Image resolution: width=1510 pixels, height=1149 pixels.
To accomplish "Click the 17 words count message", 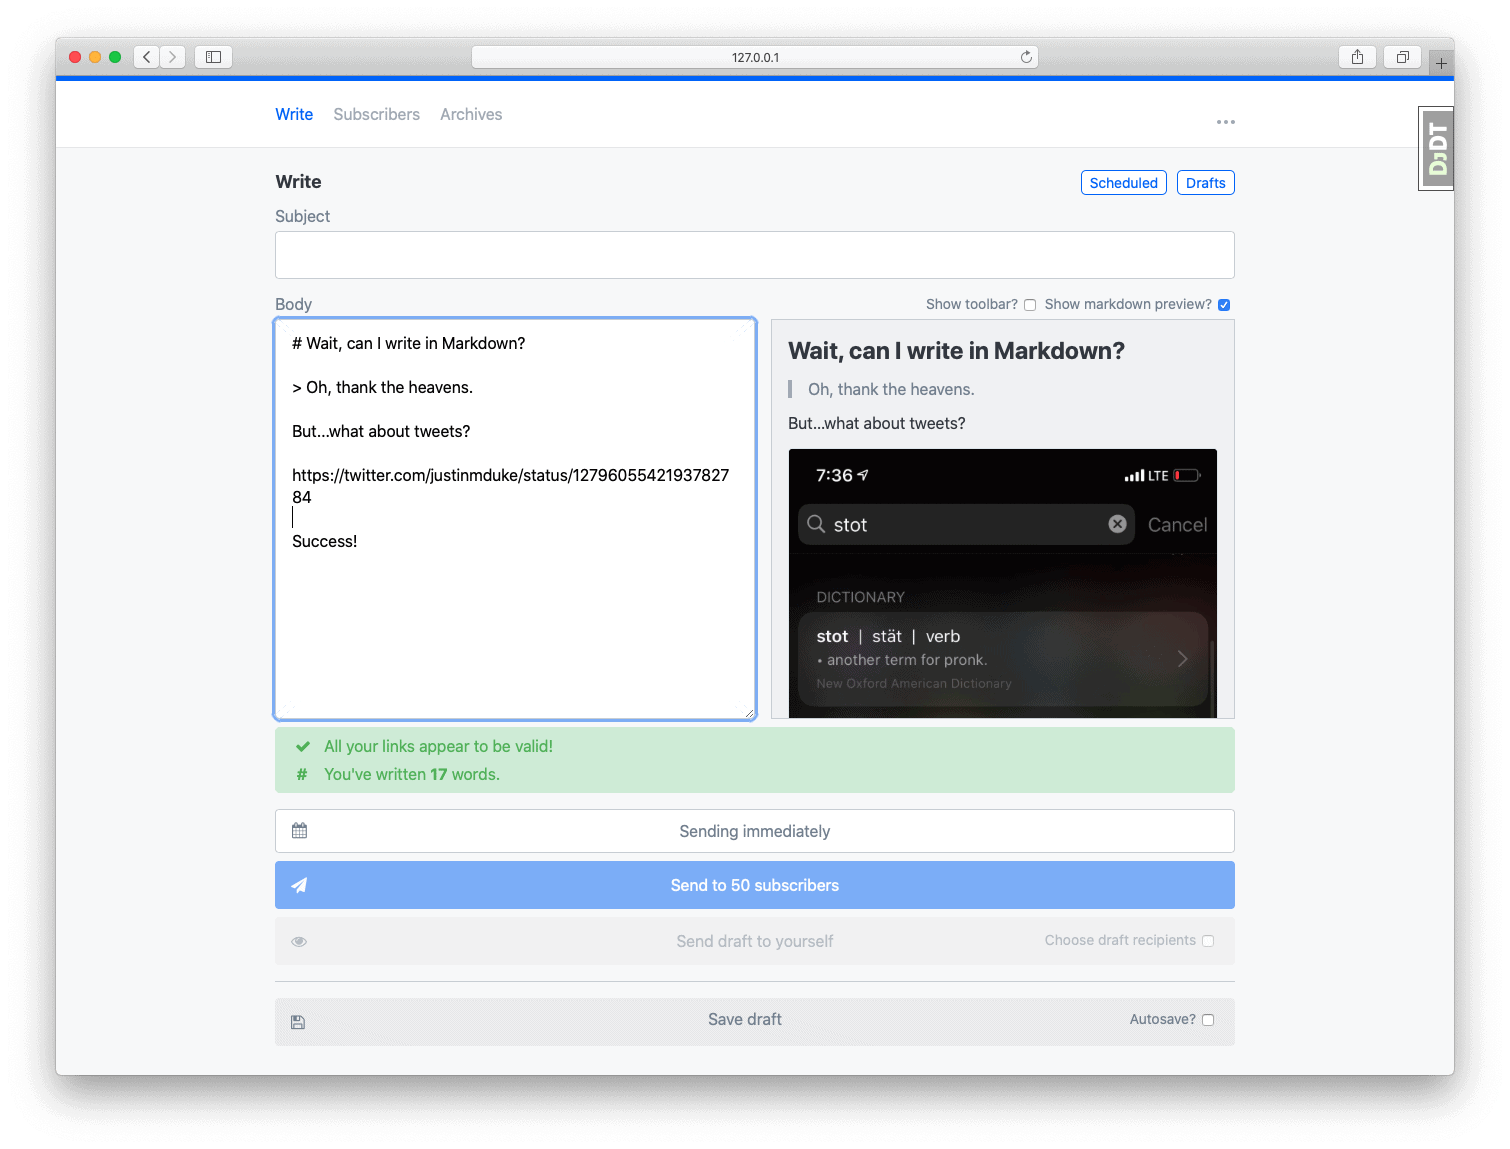I will (x=412, y=774).
